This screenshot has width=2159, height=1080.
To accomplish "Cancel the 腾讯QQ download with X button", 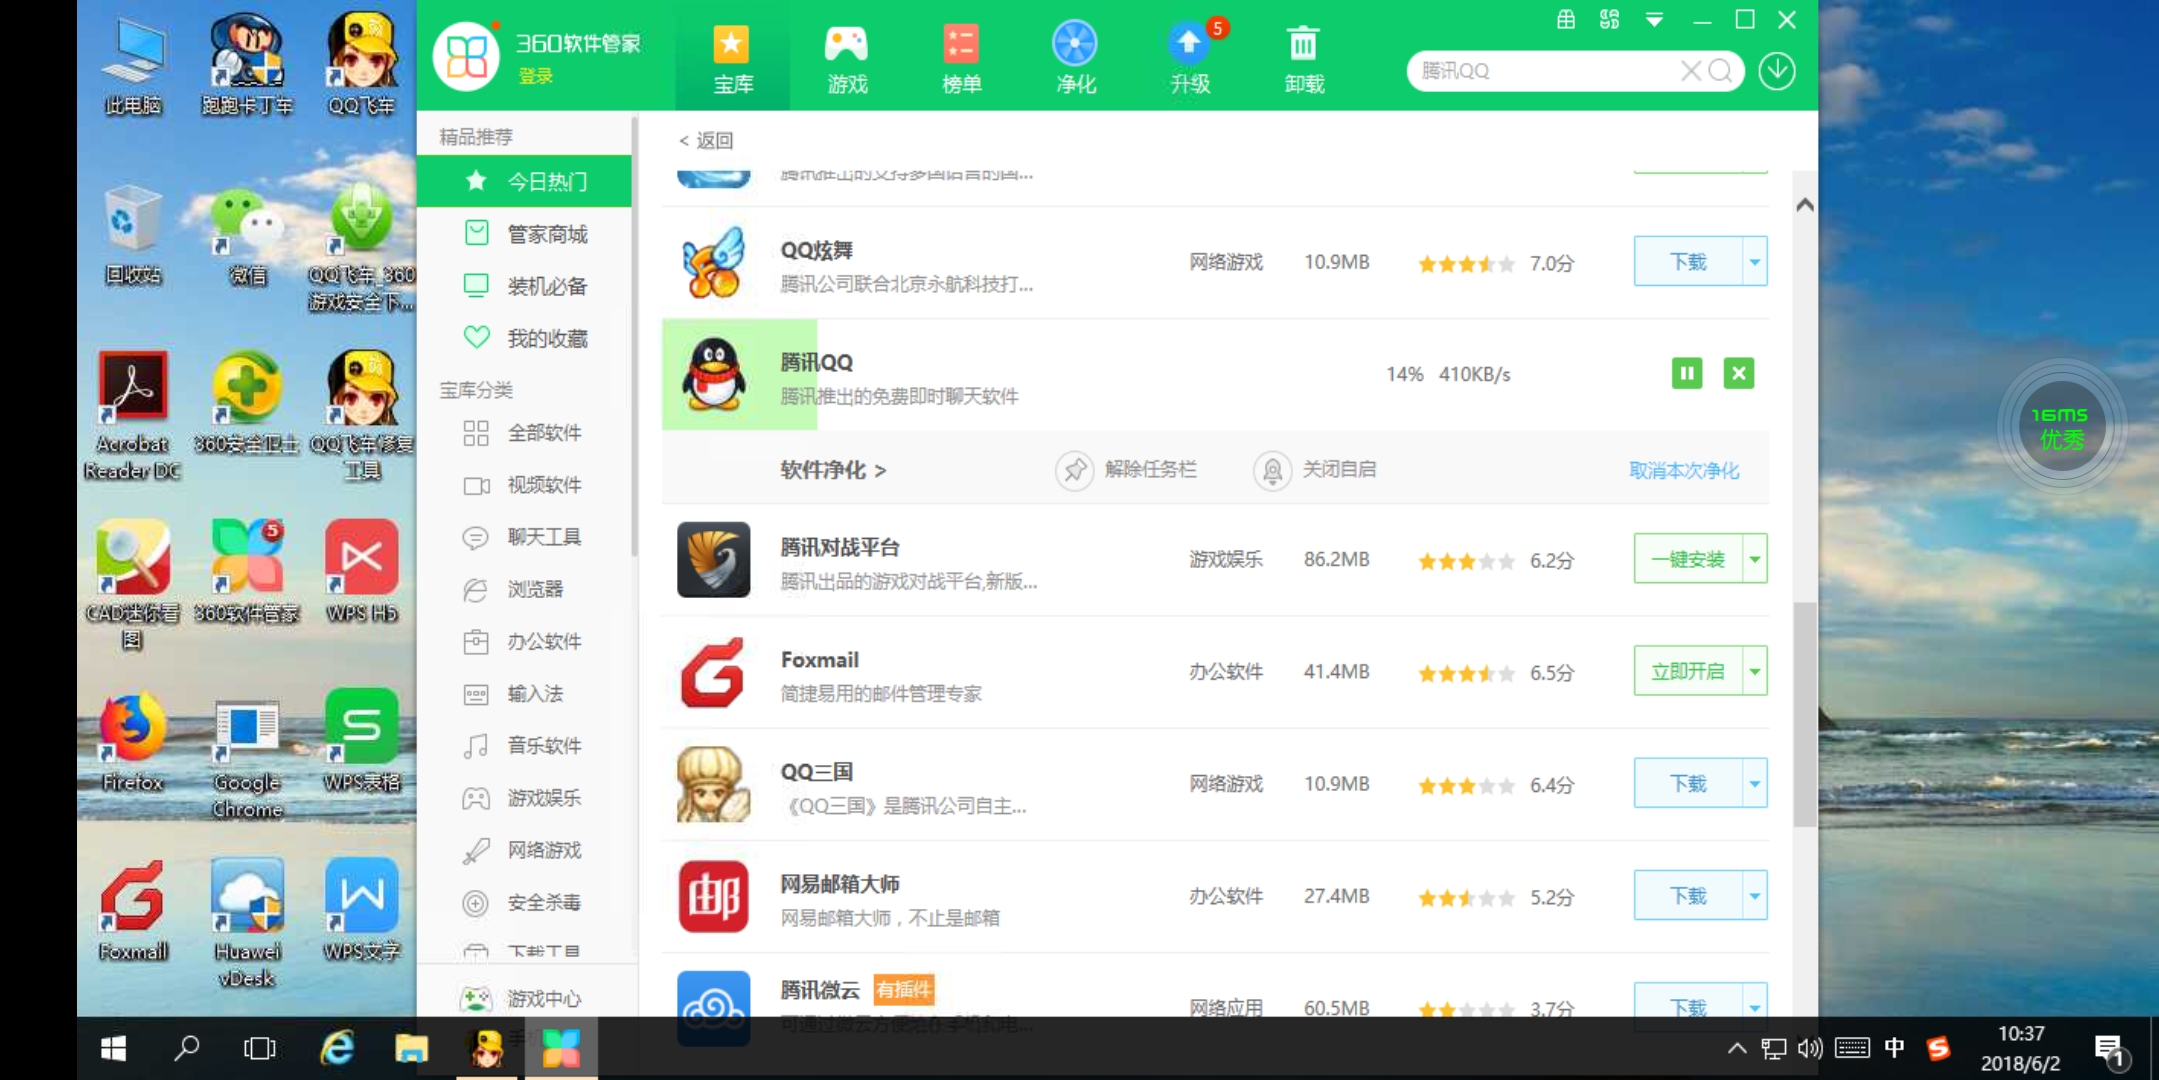I will [1739, 374].
